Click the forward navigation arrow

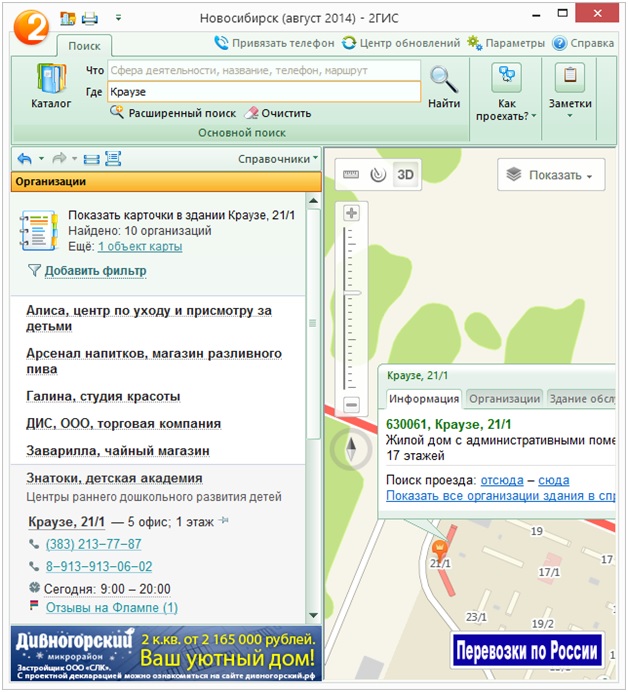coord(60,158)
